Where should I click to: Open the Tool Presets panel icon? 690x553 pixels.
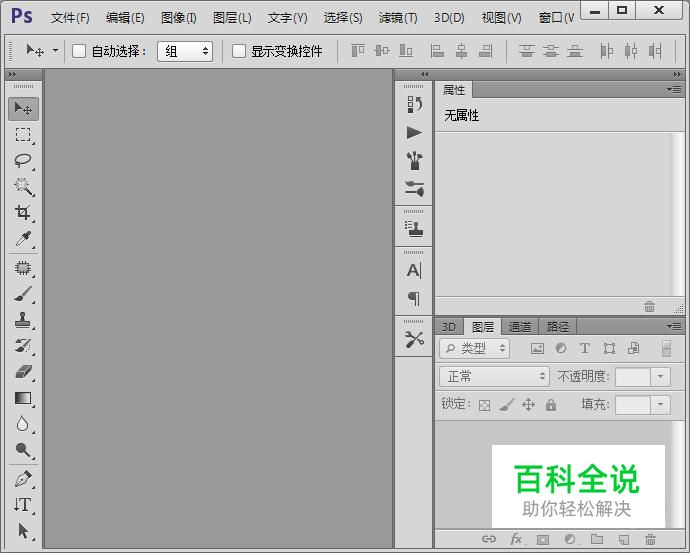[x=414, y=339]
